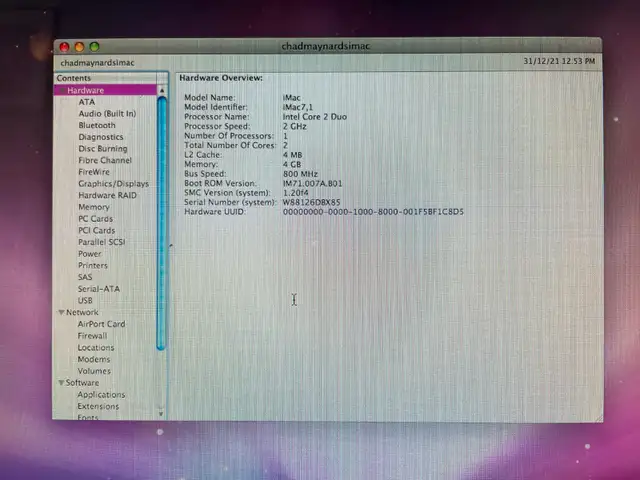
Task: Select Locations under Network
Action: coord(96,348)
